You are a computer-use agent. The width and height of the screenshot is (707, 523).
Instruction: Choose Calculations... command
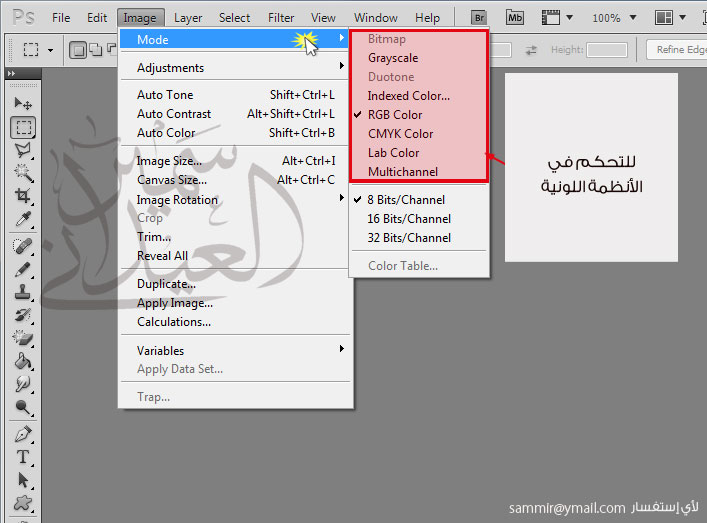point(234,322)
